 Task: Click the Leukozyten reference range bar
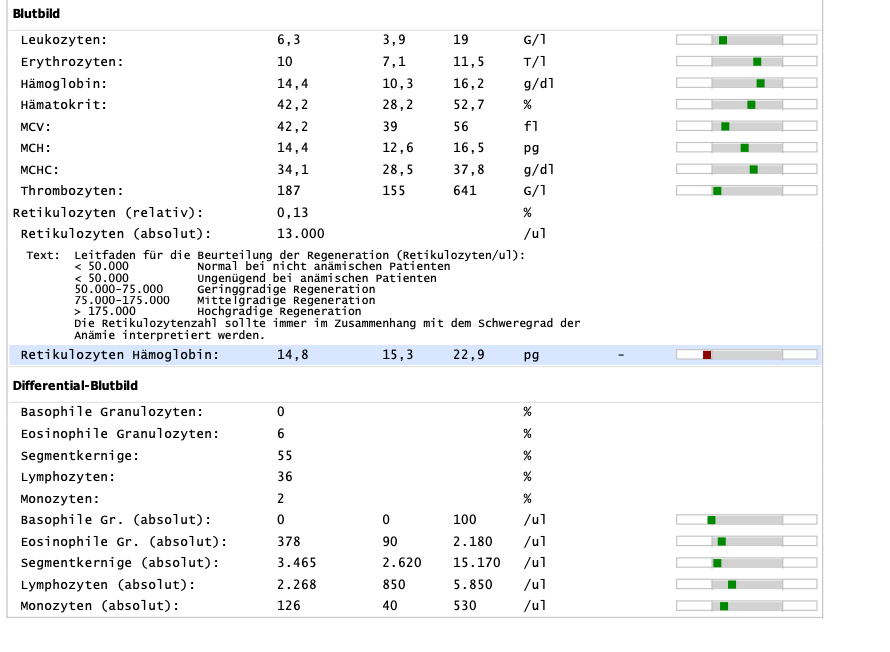pyautogui.click(x=746, y=40)
